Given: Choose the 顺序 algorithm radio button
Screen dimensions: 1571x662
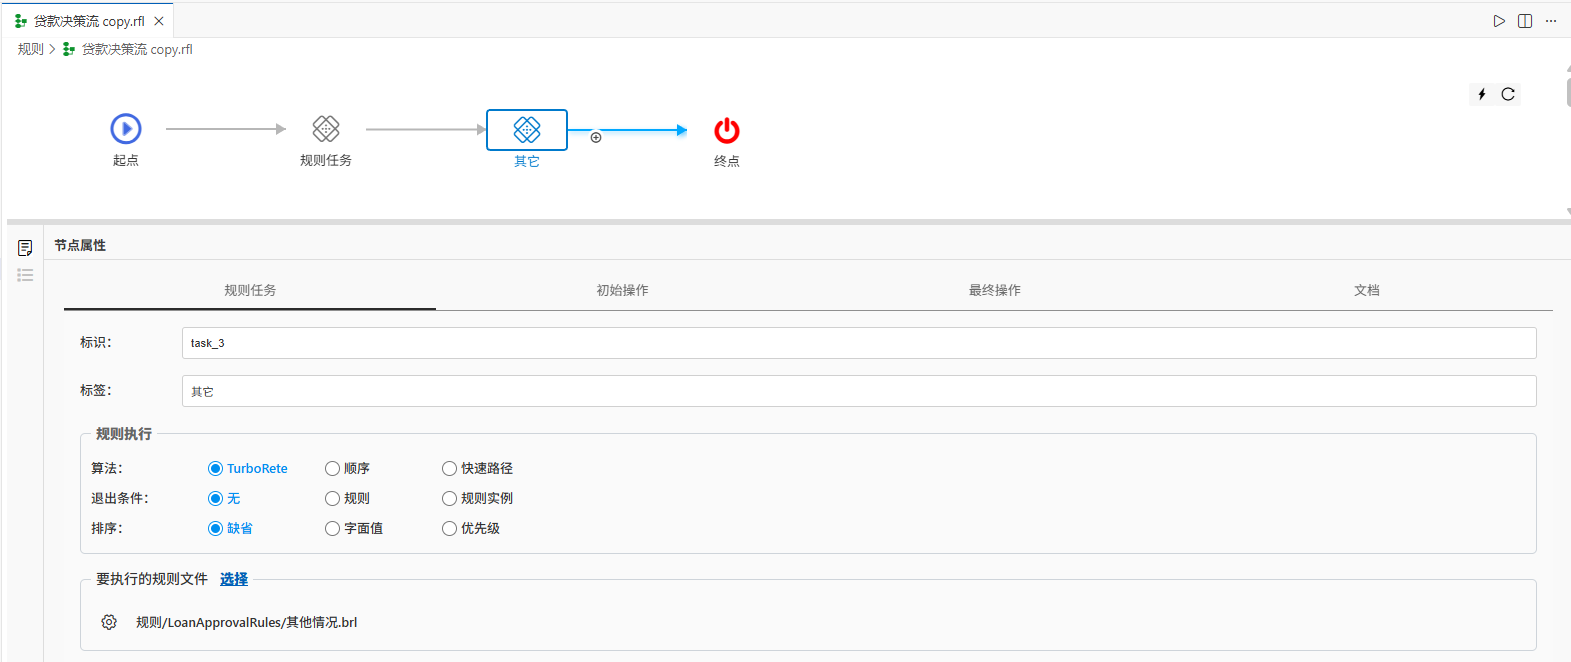Looking at the screenshot, I should point(332,468).
